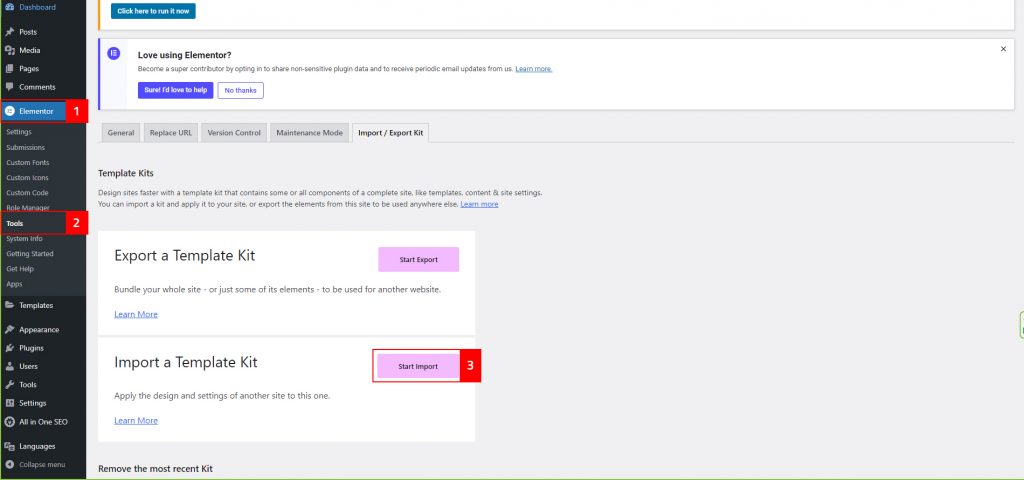Open Learn More under Import a Template Kit
The width and height of the screenshot is (1024, 480).
click(x=136, y=421)
